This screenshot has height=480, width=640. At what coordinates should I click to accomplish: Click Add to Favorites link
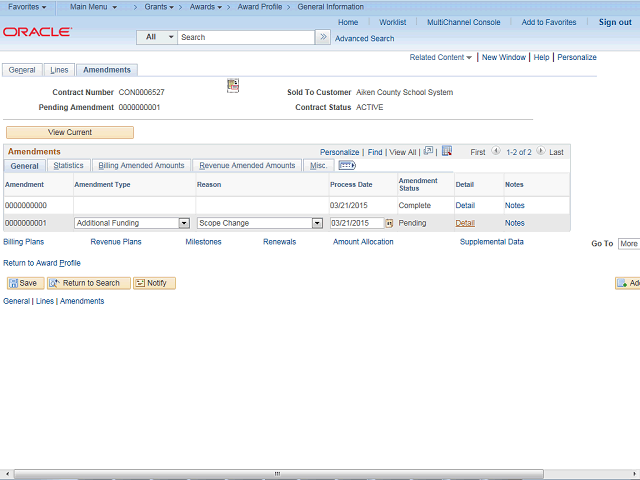coord(549,22)
